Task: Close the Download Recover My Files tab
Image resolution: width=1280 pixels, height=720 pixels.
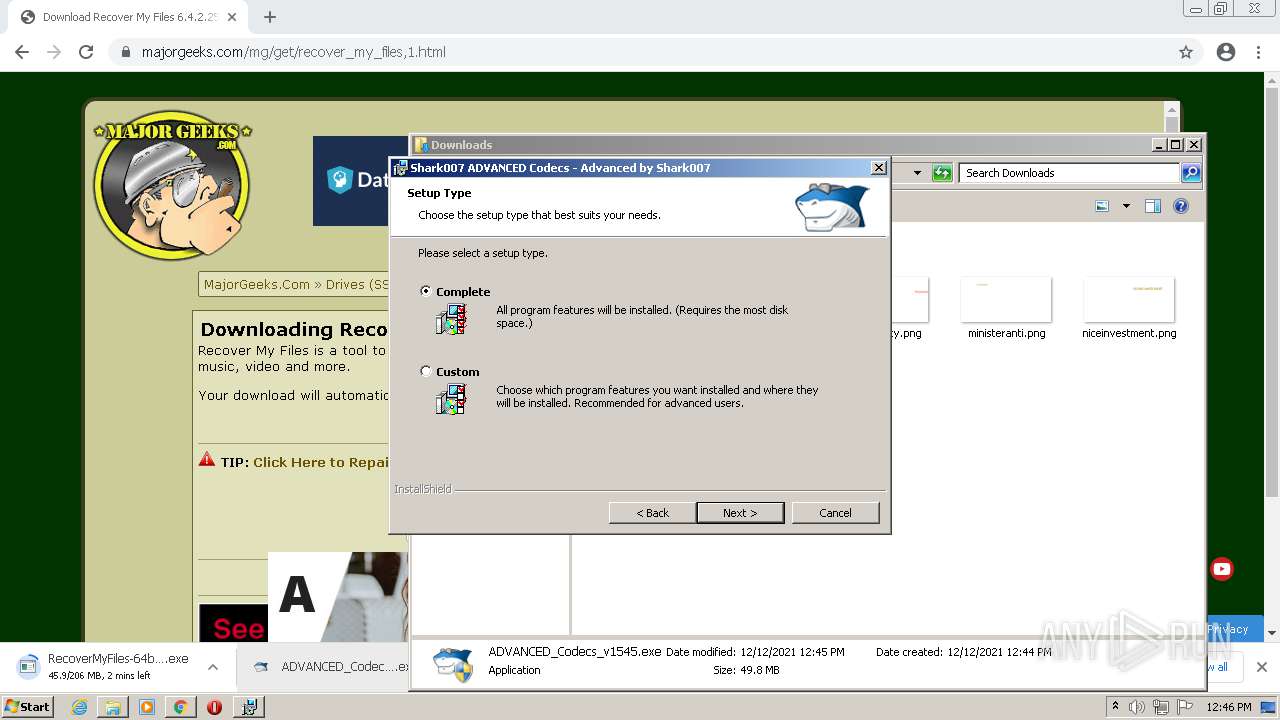Action: click(x=233, y=17)
